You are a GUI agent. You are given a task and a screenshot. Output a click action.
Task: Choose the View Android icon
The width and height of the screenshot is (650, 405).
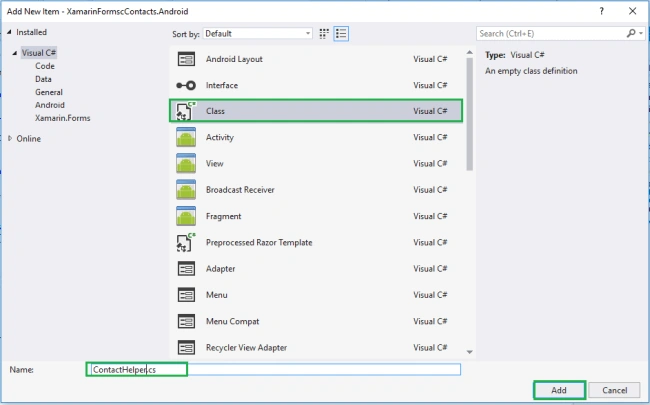pyautogui.click(x=186, y=163)
